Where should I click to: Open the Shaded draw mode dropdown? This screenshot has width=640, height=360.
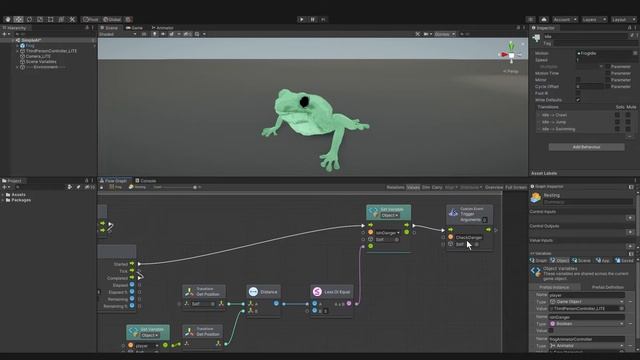click(118, 34)
